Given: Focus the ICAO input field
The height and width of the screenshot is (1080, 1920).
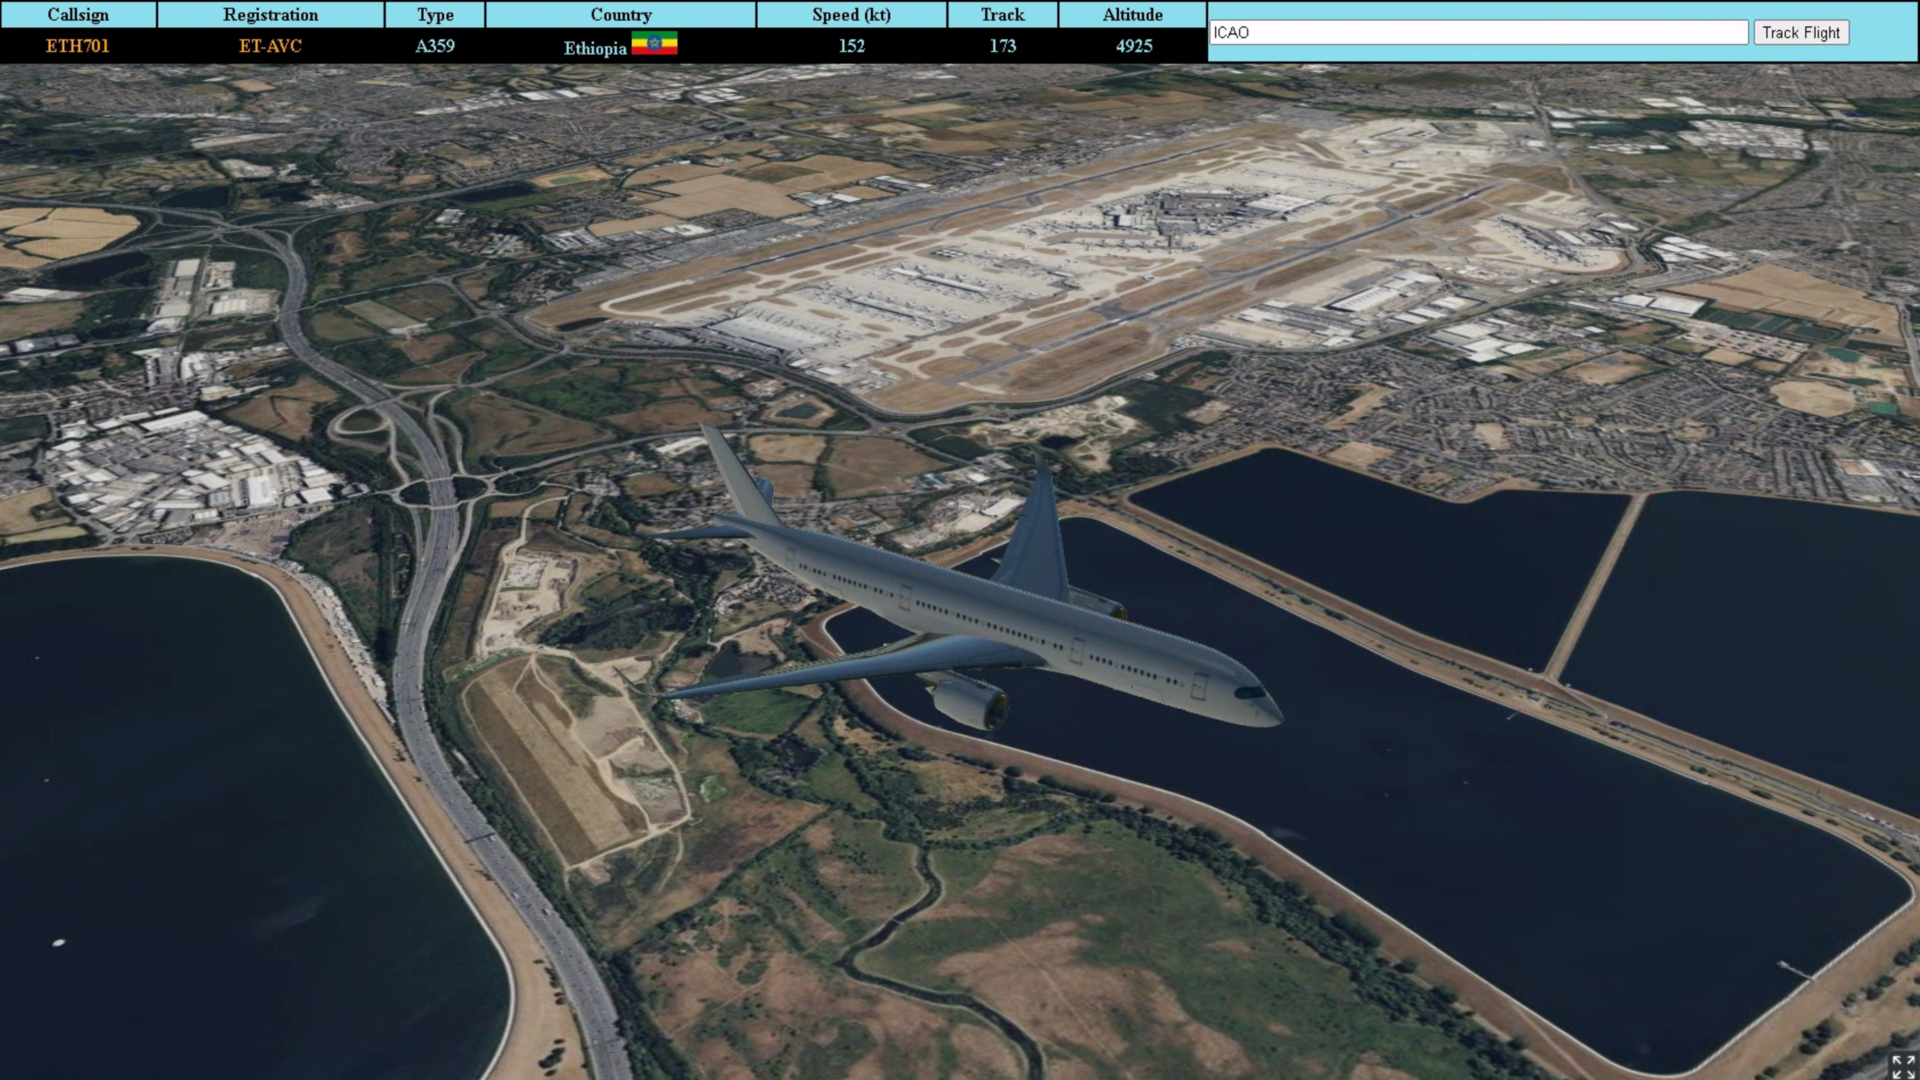Looking at the screenshot, I should (x=1478, y=32).
